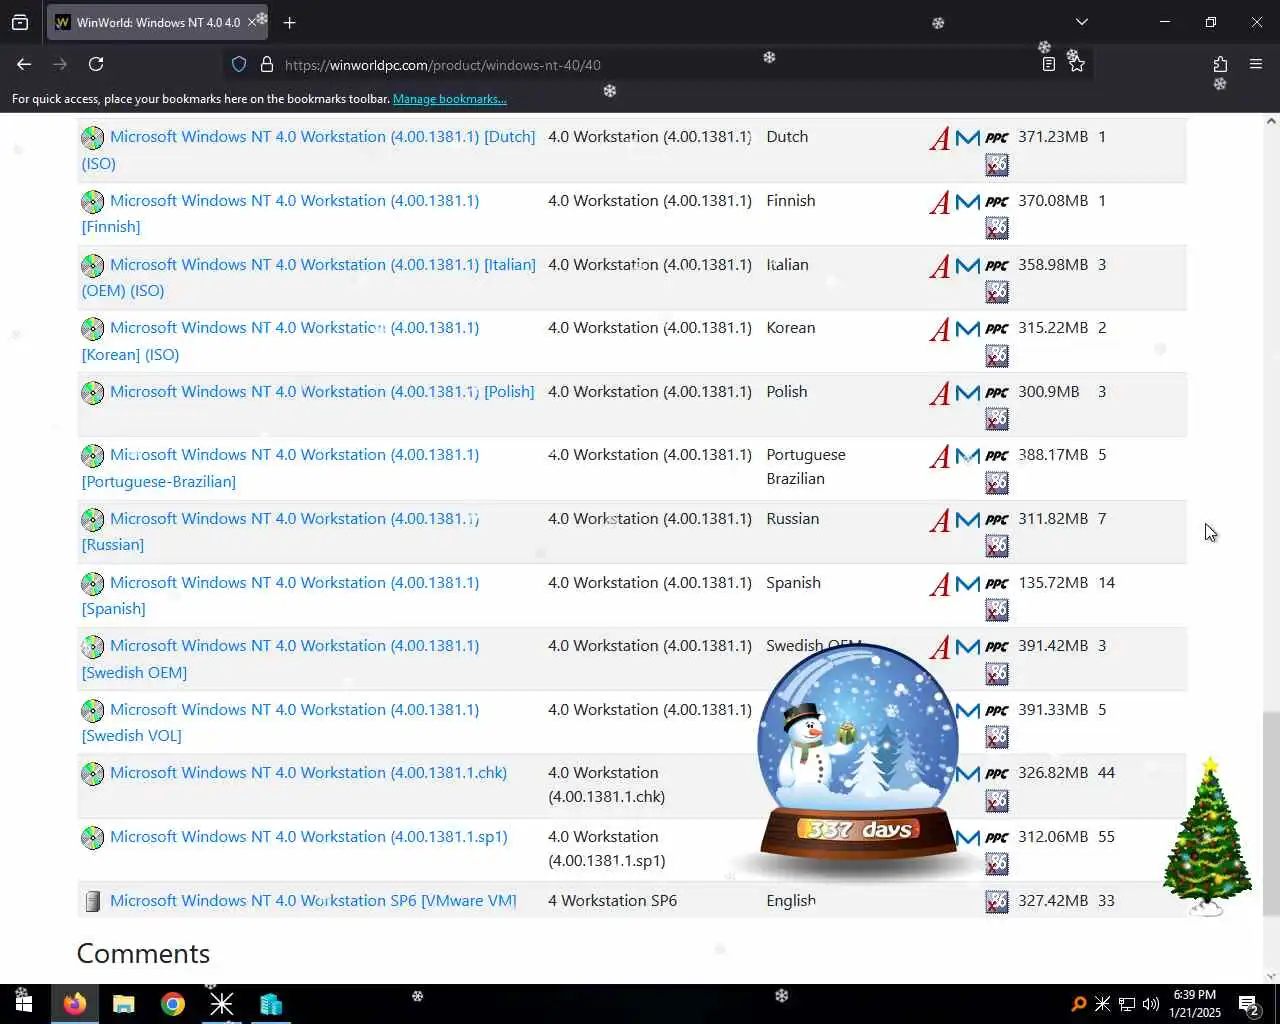Open the Swedish VOL Workstation link
This screenshot has height=1024, width=1280.
280,722
